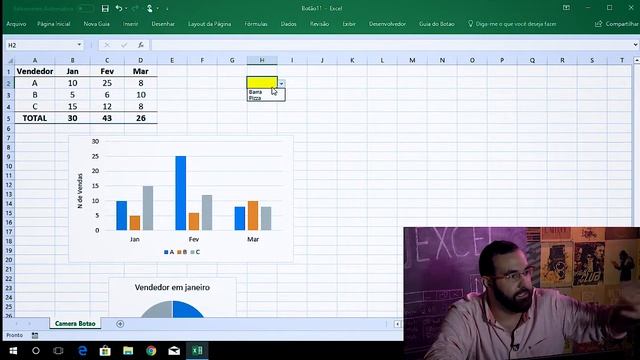The height and width of the screenshot is (360, 640).
Task: Open the Fórmulas ribbon tab
Action: click(256, 24)
